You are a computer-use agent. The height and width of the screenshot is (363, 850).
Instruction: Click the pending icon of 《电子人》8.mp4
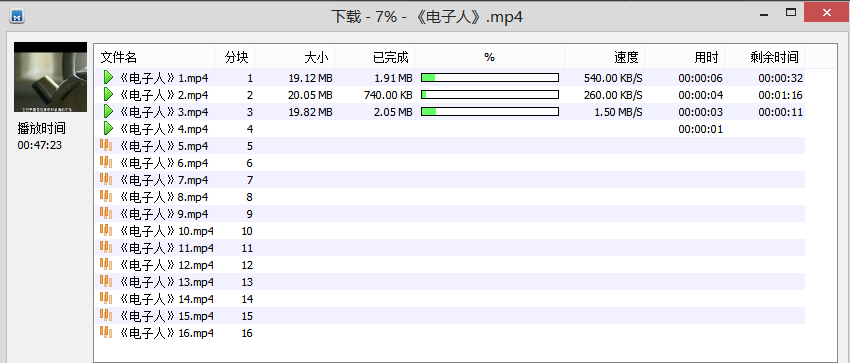(106, 197)
